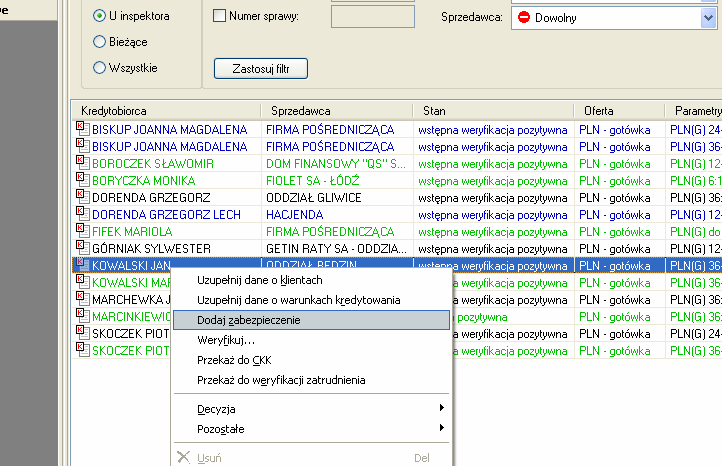Click document icon beside BOROCZEK SŁAWOMIR

pos(82,162)
